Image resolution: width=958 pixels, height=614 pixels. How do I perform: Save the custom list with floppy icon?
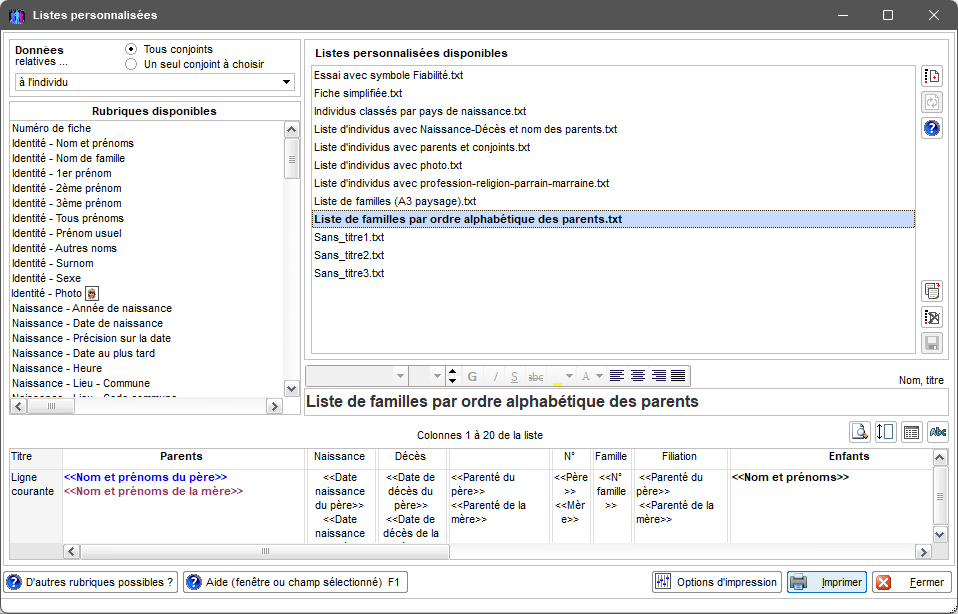(x=932, y=343)
